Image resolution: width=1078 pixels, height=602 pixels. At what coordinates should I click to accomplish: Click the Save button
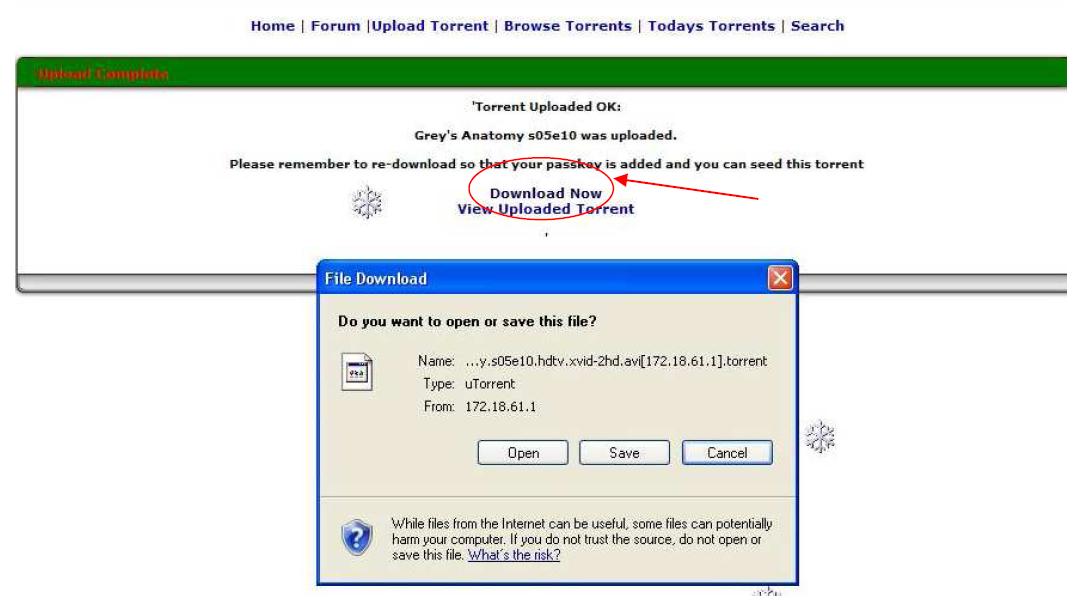pyautogui.click(x=624, y=453)
